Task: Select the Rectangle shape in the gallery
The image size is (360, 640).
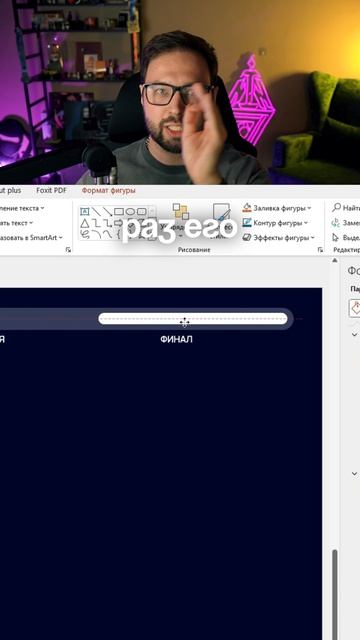Action: (119, 211)
